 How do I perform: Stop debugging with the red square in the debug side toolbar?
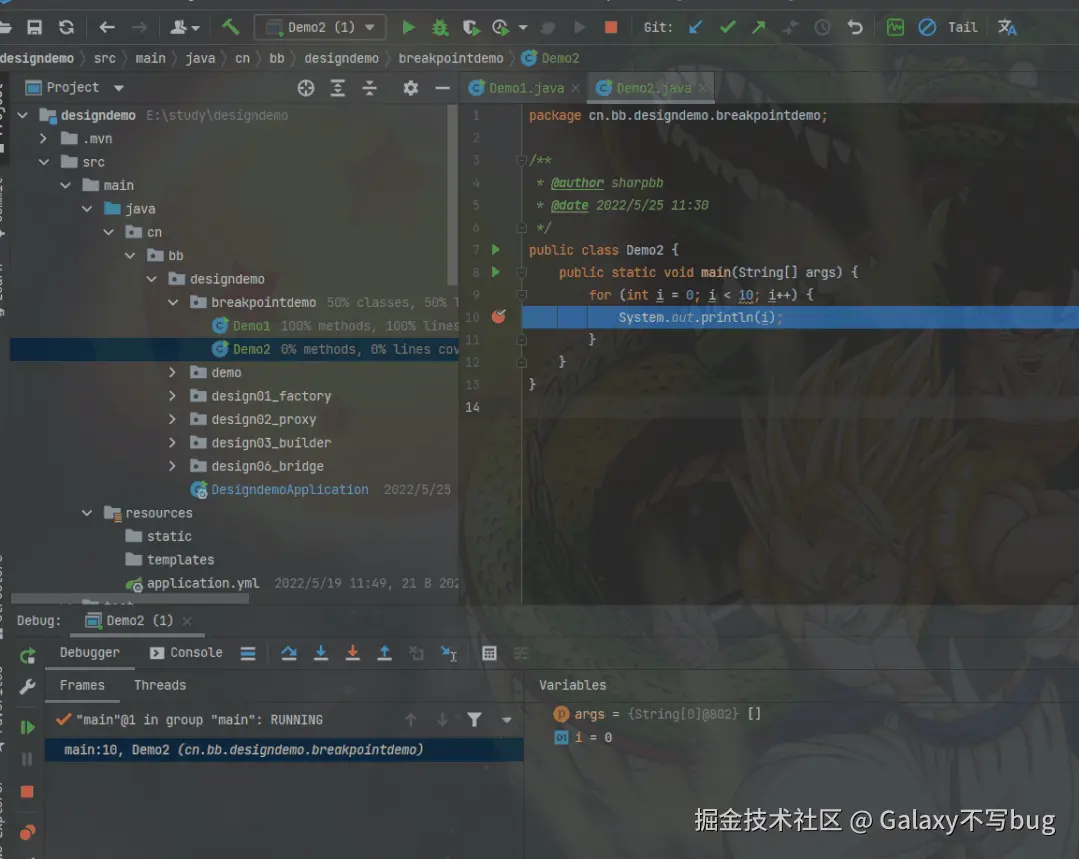point(27,792)
